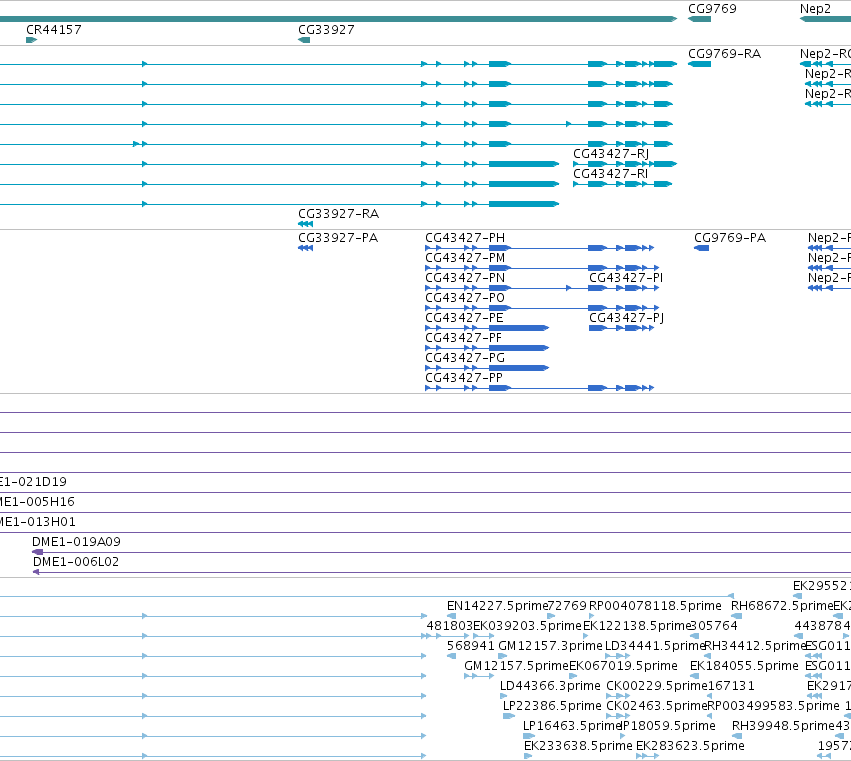851x761 pixels.
Task: Click transcript label CG43427-RI
Action: point(611,174)
